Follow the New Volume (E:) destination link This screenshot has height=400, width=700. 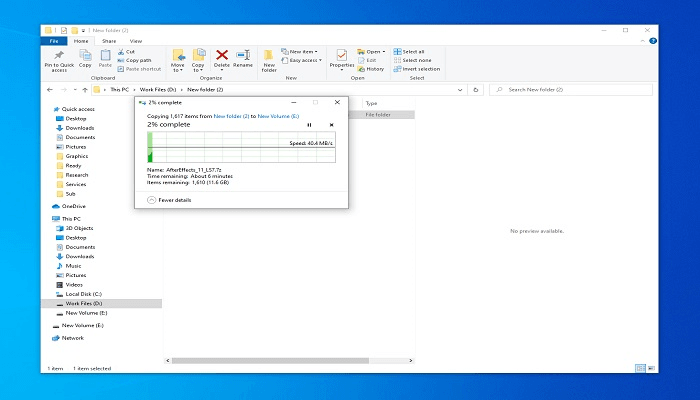pyautogui.click(x=280, y=116)
